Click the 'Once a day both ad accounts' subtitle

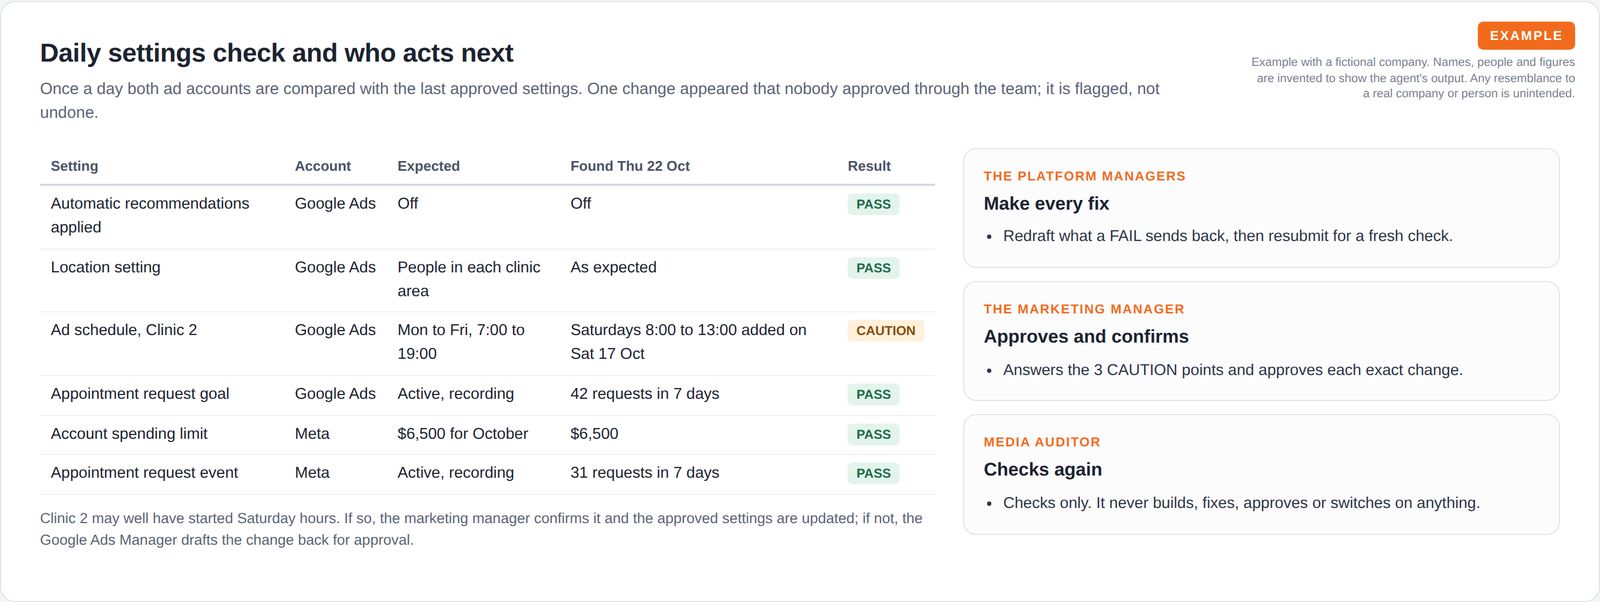point(600,100)
